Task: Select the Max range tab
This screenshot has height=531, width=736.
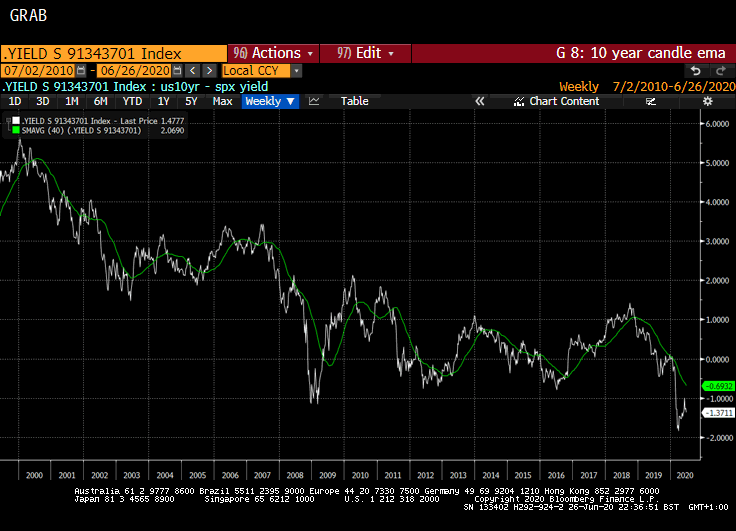Action: click(222, 101)
